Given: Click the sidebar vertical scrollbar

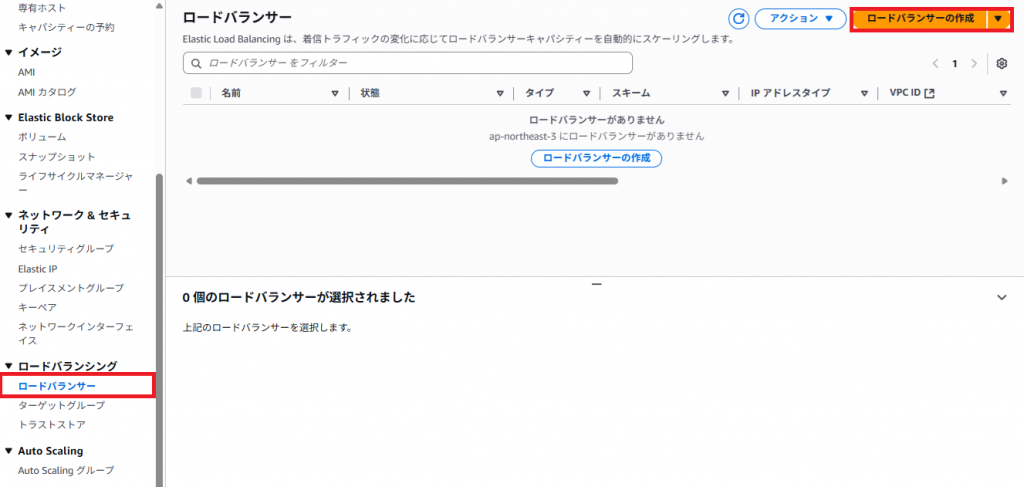Looking at the screenshot, I should (159, 330).
